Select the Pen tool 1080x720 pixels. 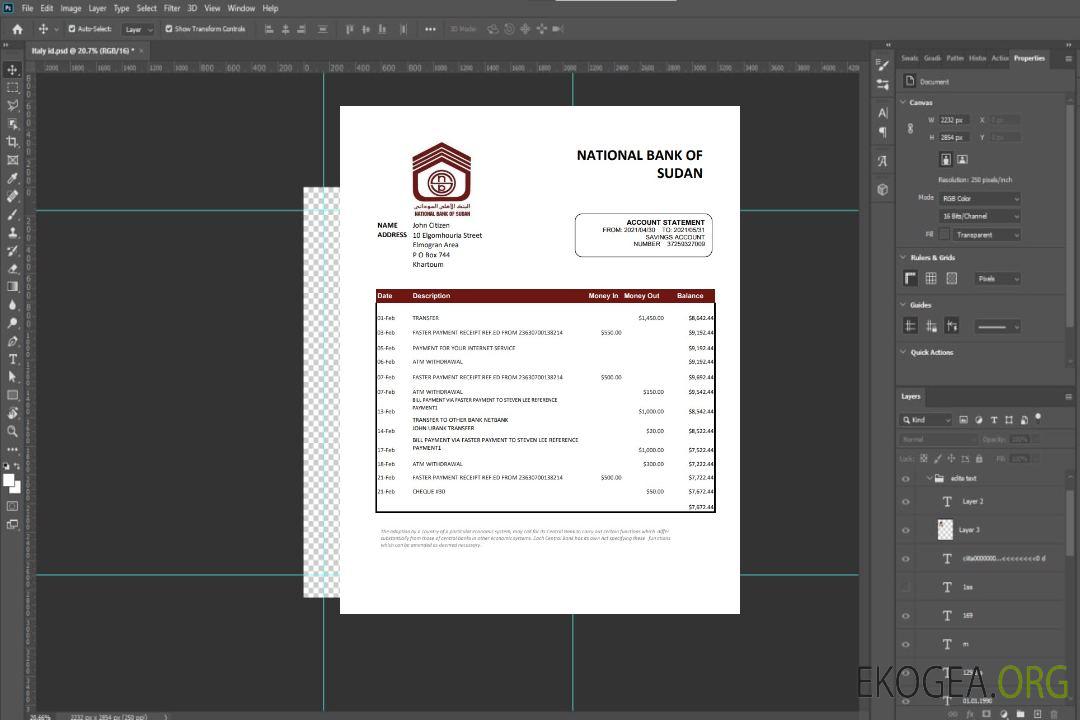pyautogui.click(x=12, y=341)
